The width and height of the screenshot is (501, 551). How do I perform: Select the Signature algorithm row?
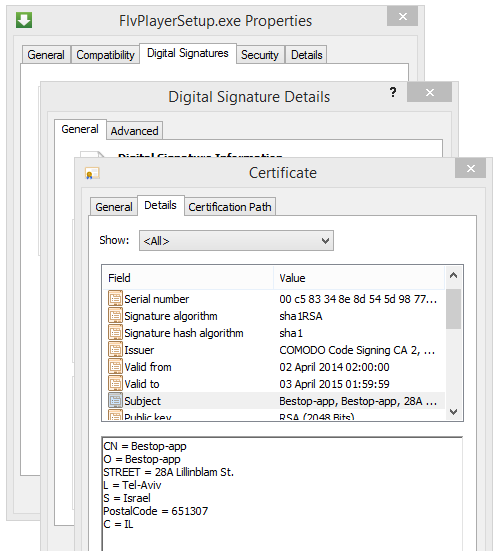(x=274, y=316)
